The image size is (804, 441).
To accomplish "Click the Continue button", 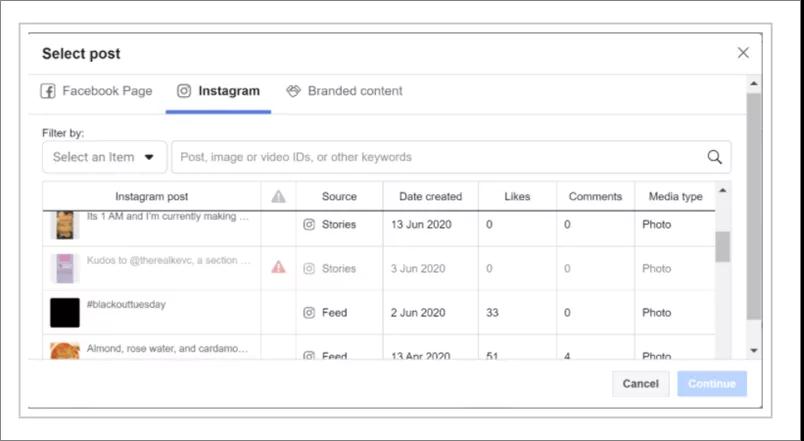I will click(711, 384).
